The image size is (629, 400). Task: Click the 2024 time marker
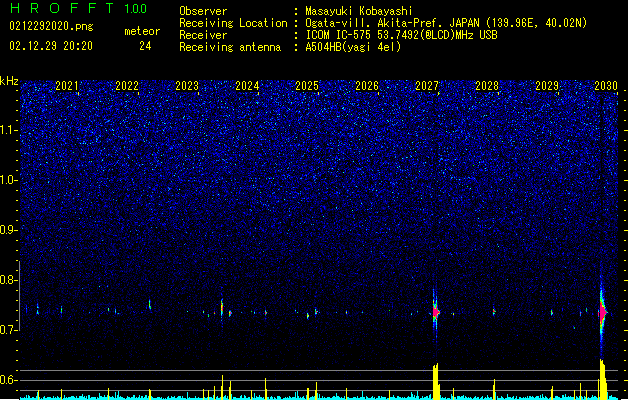pyautogui.click(x=247, y=86)
